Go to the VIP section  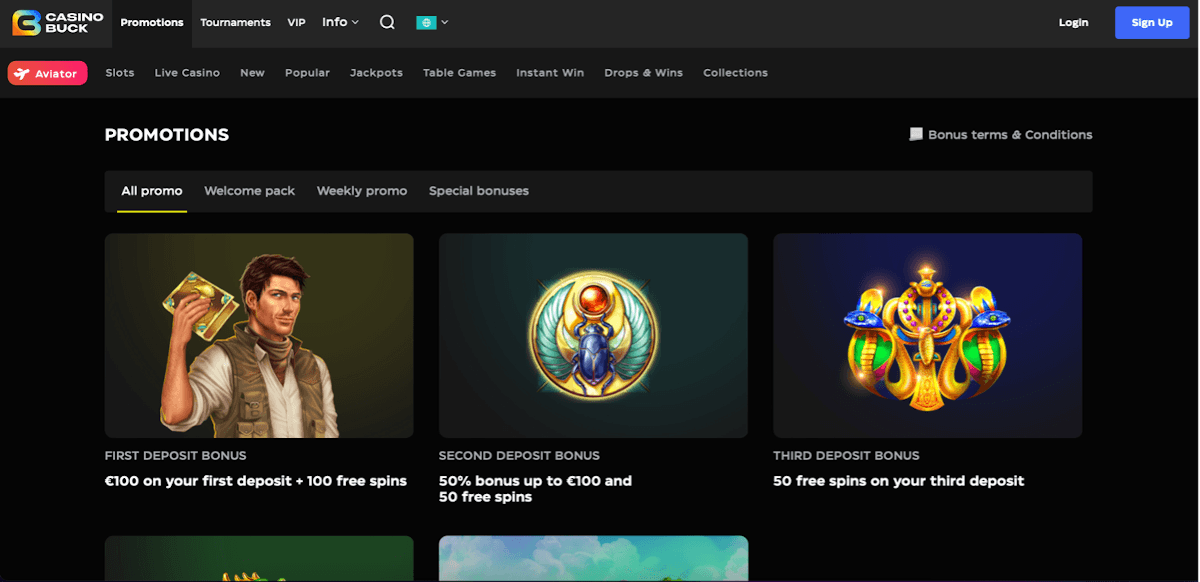(296, 22)
